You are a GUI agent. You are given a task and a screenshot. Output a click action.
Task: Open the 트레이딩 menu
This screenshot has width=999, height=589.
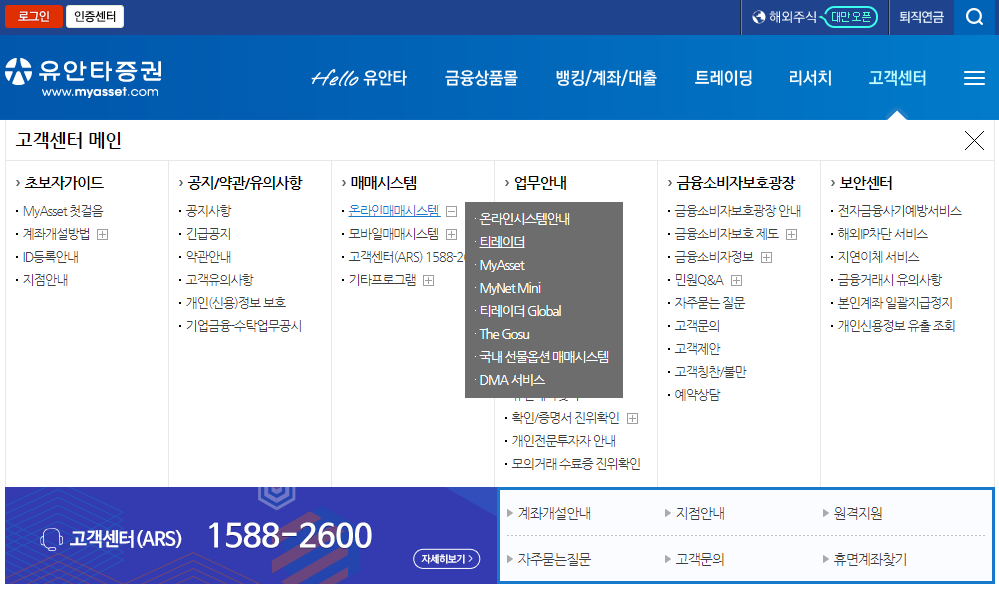tap(723, 78)
